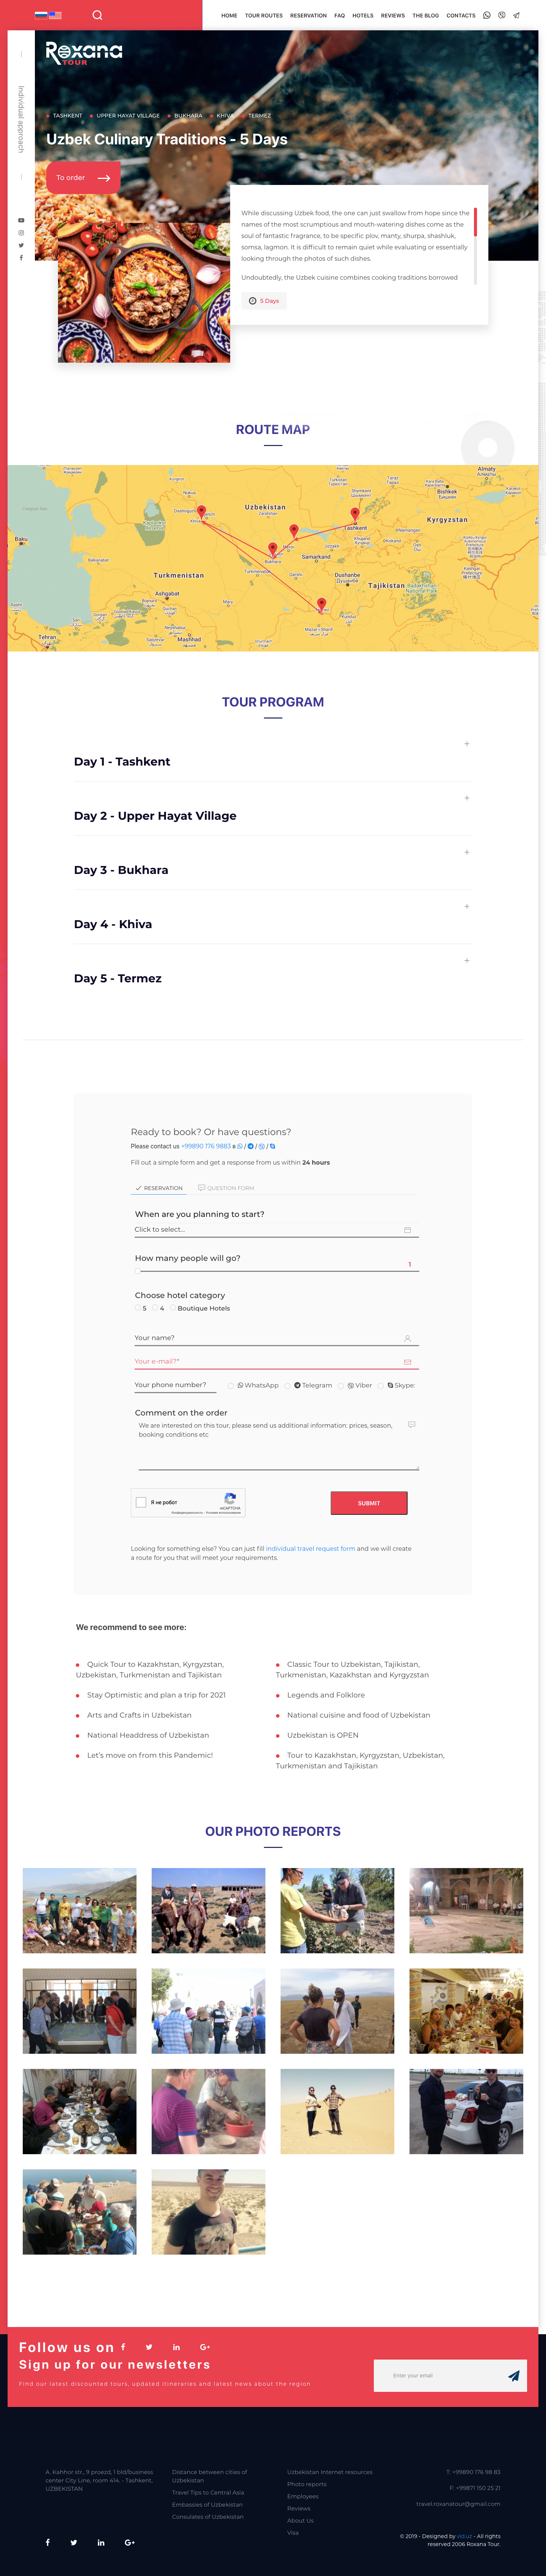Open LinkedIn icon beside Follow us on
Viewport: 546px width, 2576px height.
point(176,2346)
